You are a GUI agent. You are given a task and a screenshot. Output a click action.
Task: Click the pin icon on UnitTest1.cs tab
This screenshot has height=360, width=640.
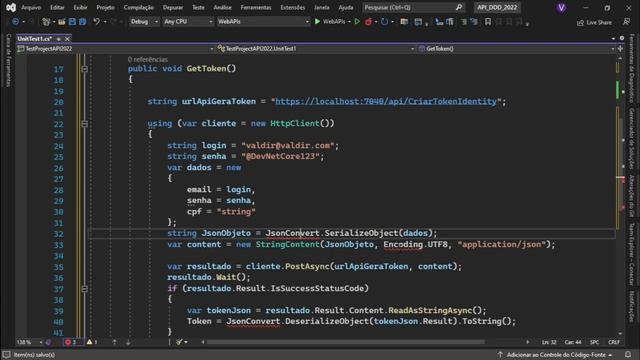coord(59,39)
